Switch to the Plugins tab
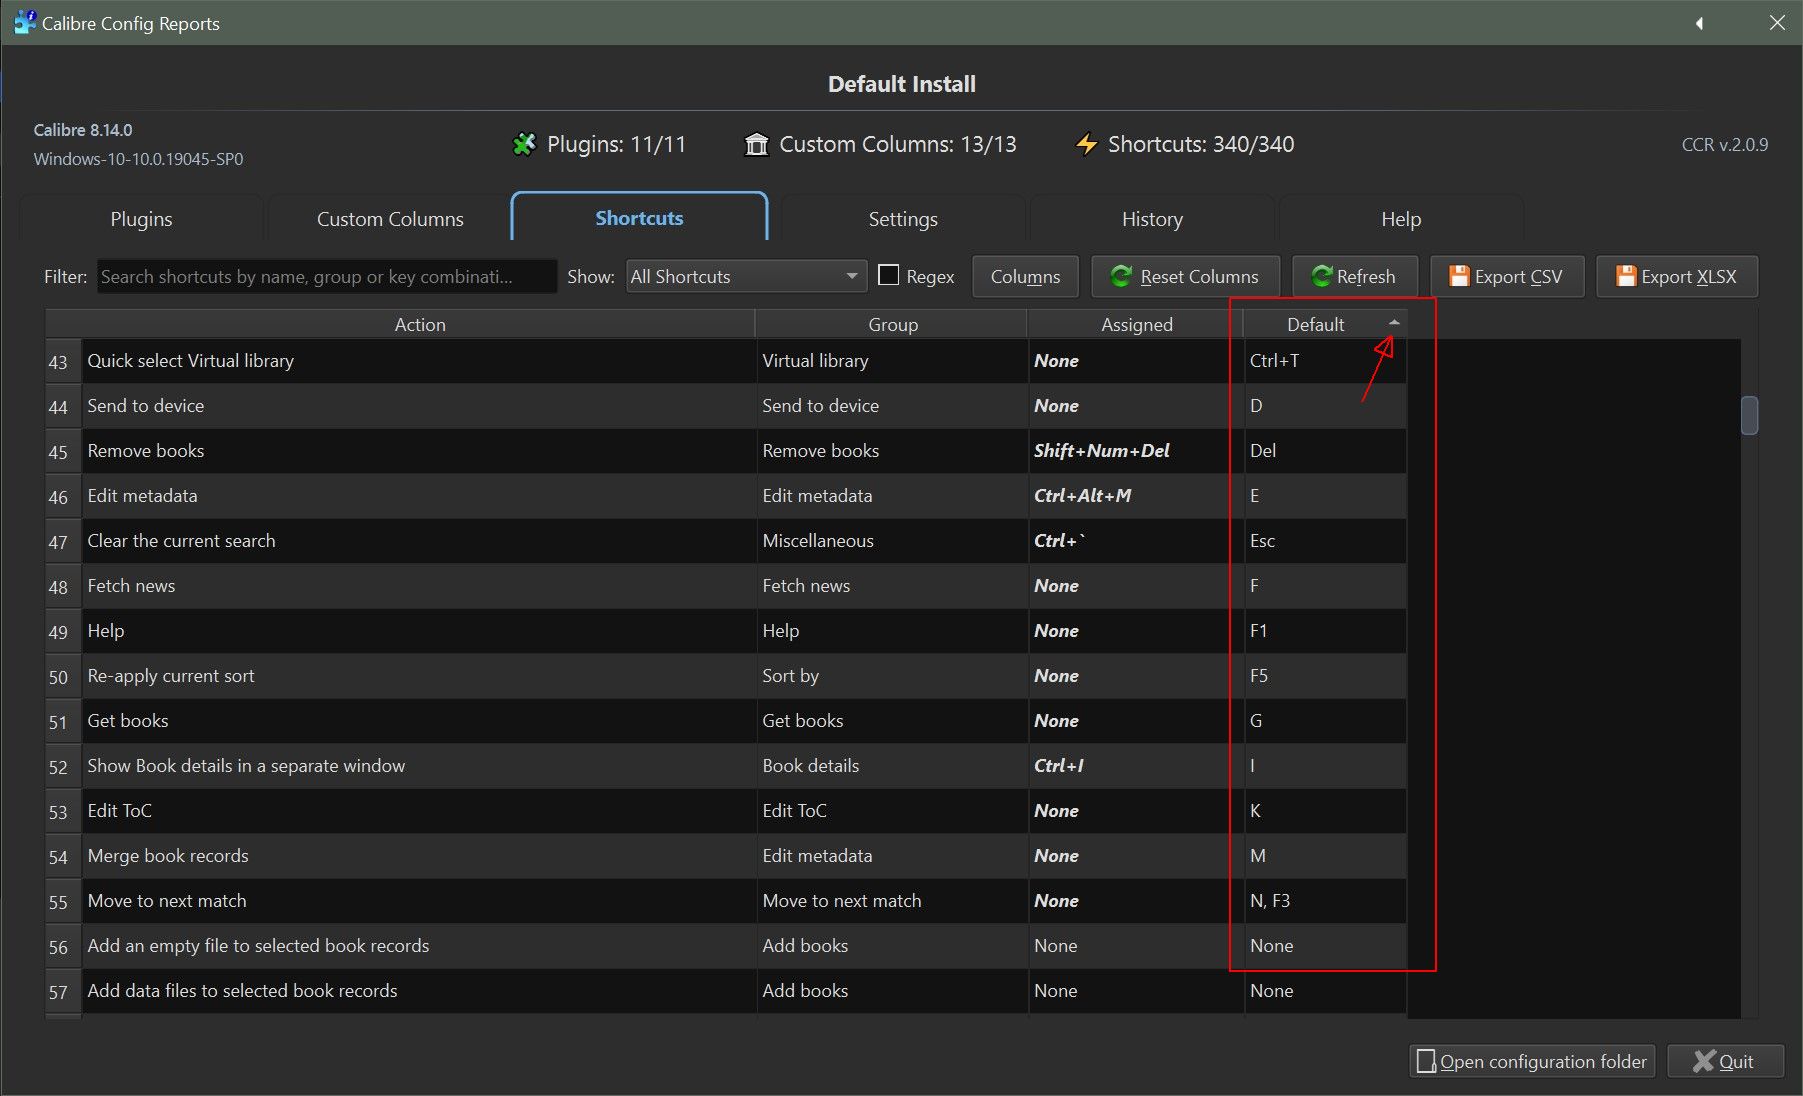 tap(141, 219)
